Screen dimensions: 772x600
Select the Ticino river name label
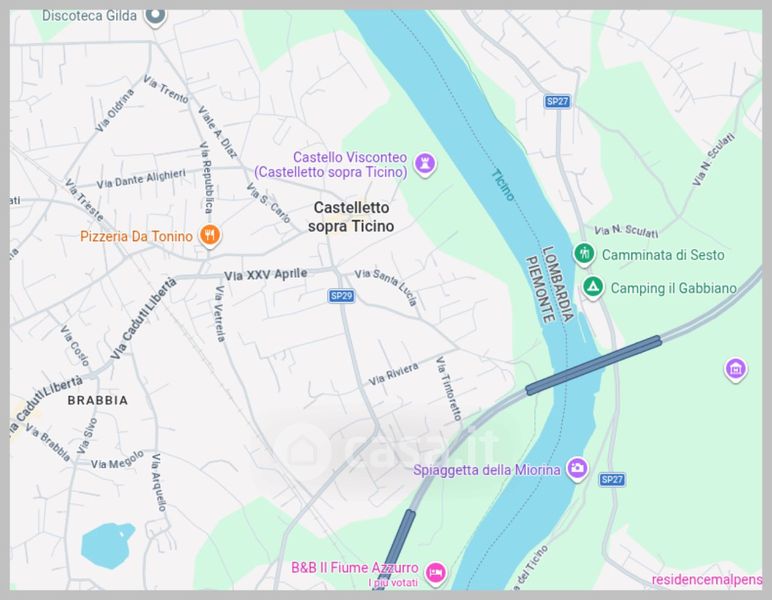(503, 185)
